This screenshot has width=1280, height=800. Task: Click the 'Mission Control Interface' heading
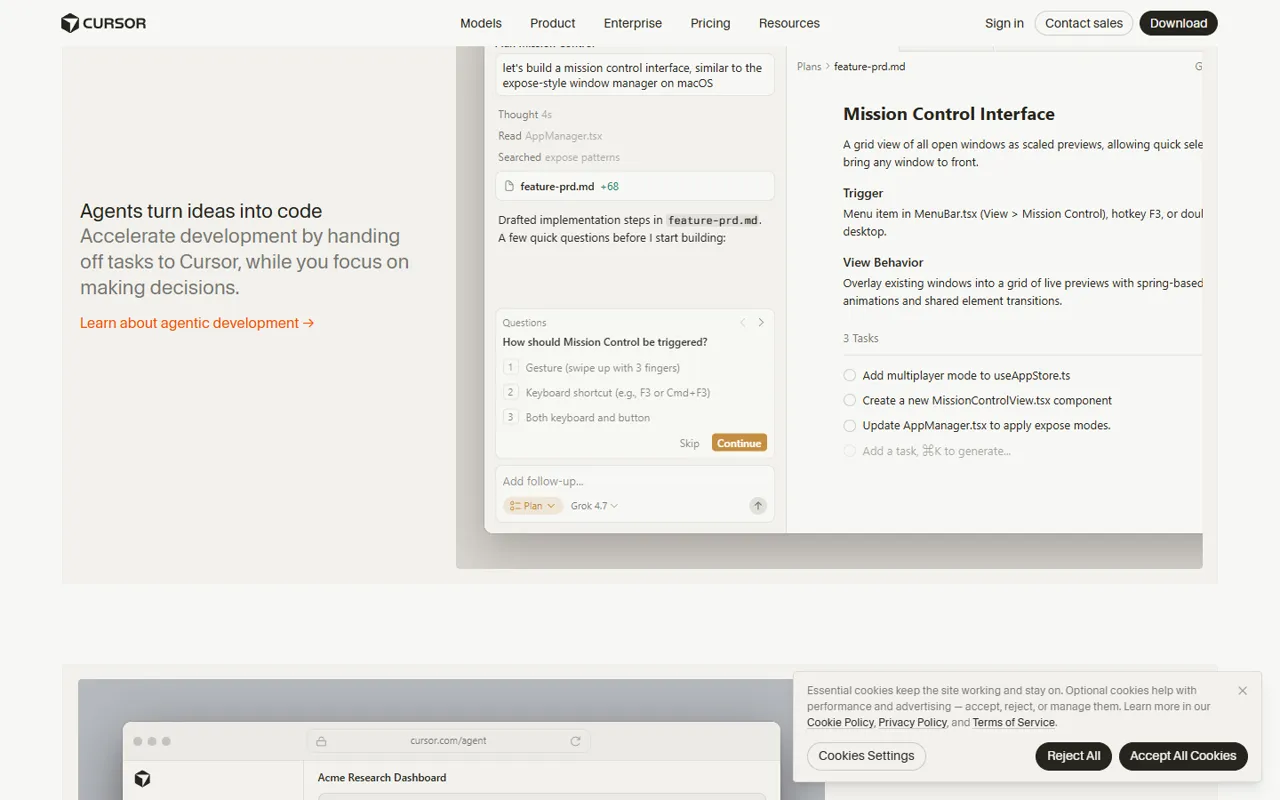pyautogui.click(x=949, y=114)
